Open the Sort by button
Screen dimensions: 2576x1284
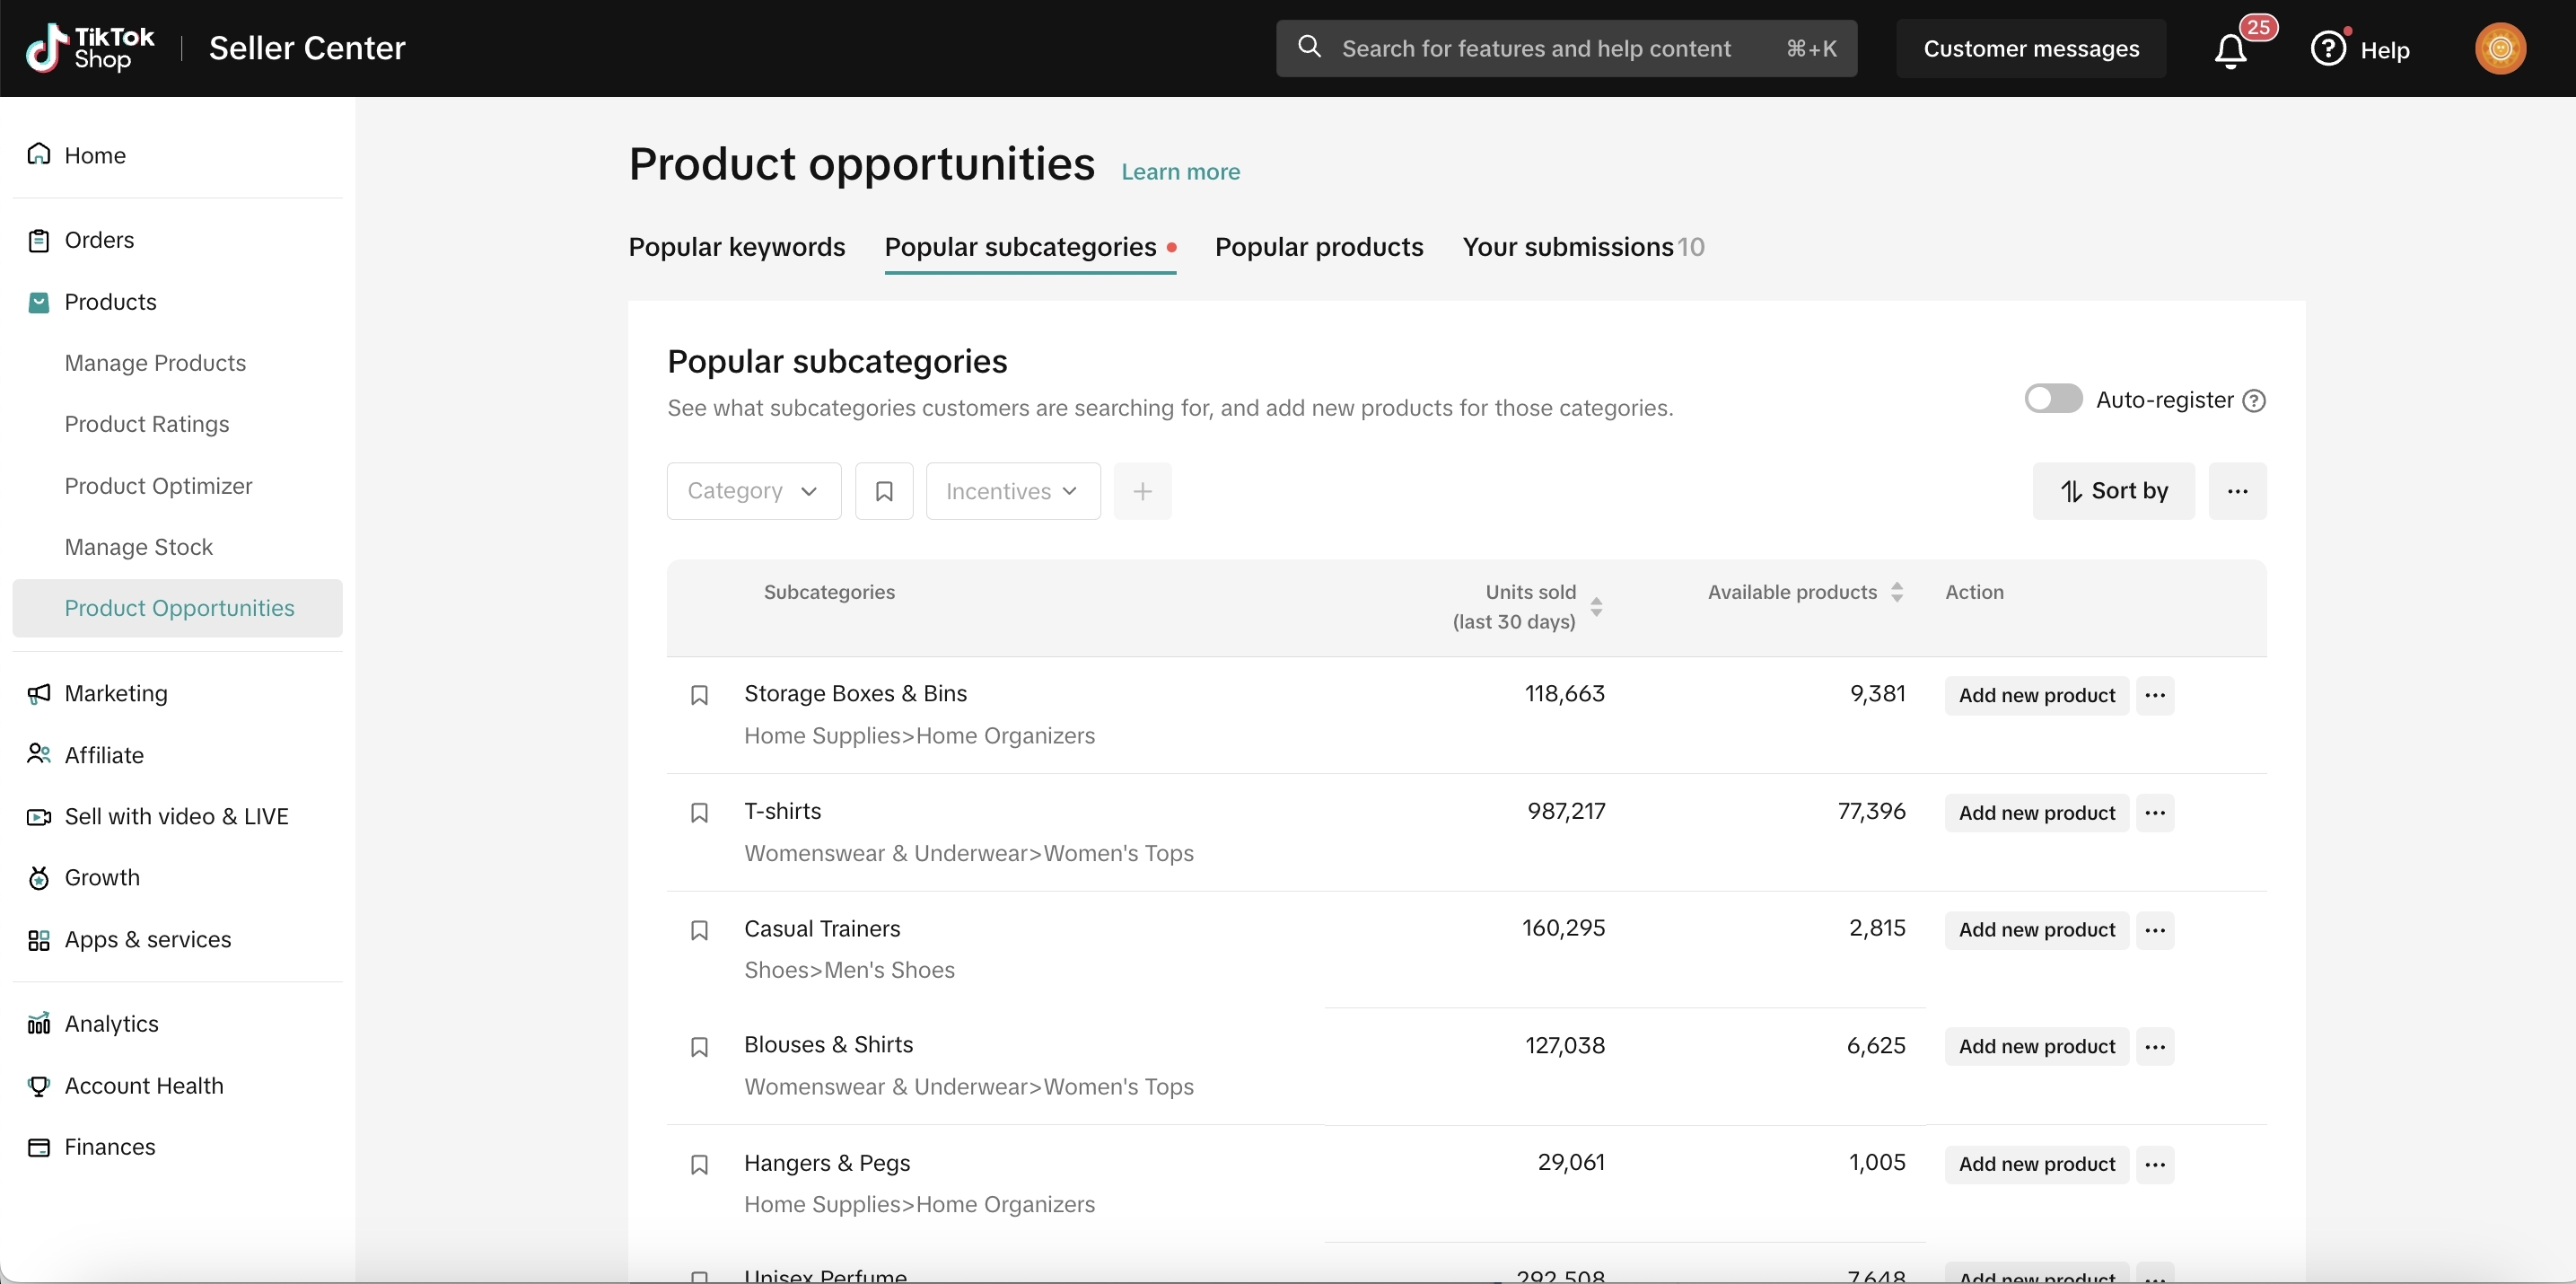pos(2113,491)
